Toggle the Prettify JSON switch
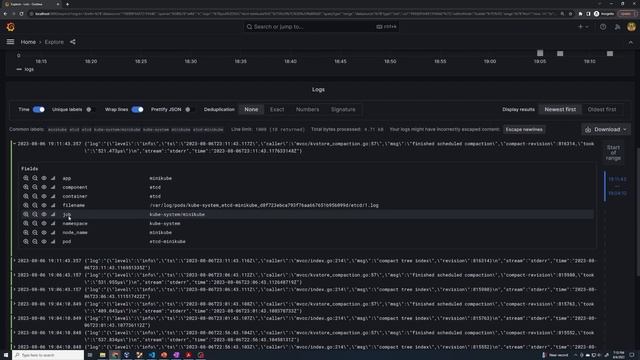Screen dimensions: 640x360 click(189, 109)
